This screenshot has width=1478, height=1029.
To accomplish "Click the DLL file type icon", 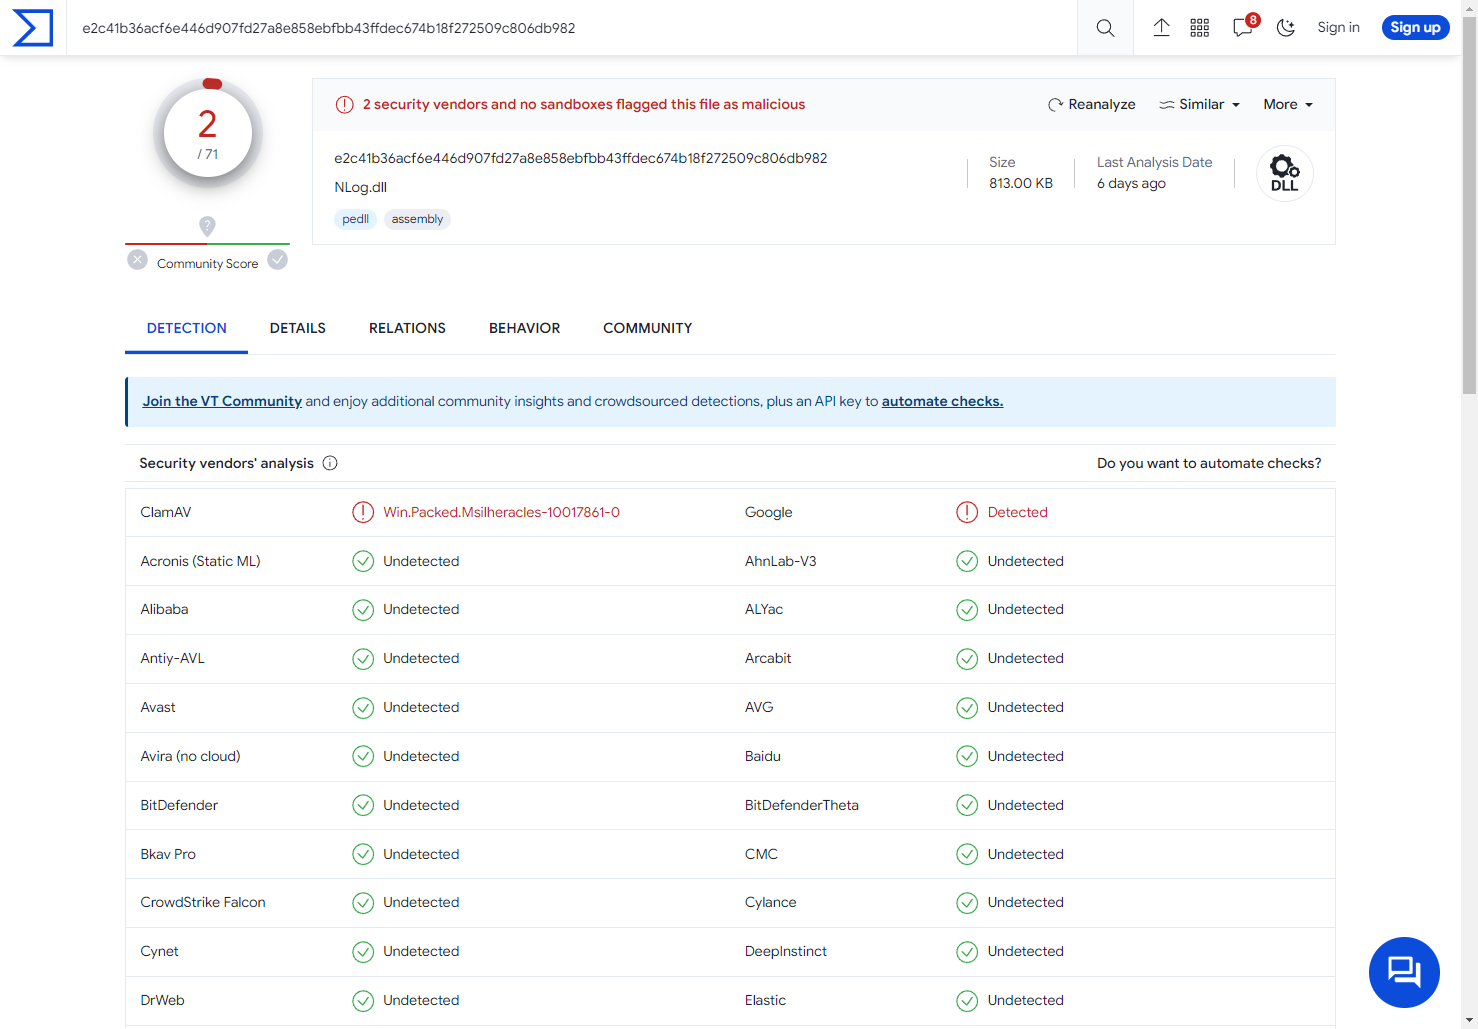I will [1284, 172].
